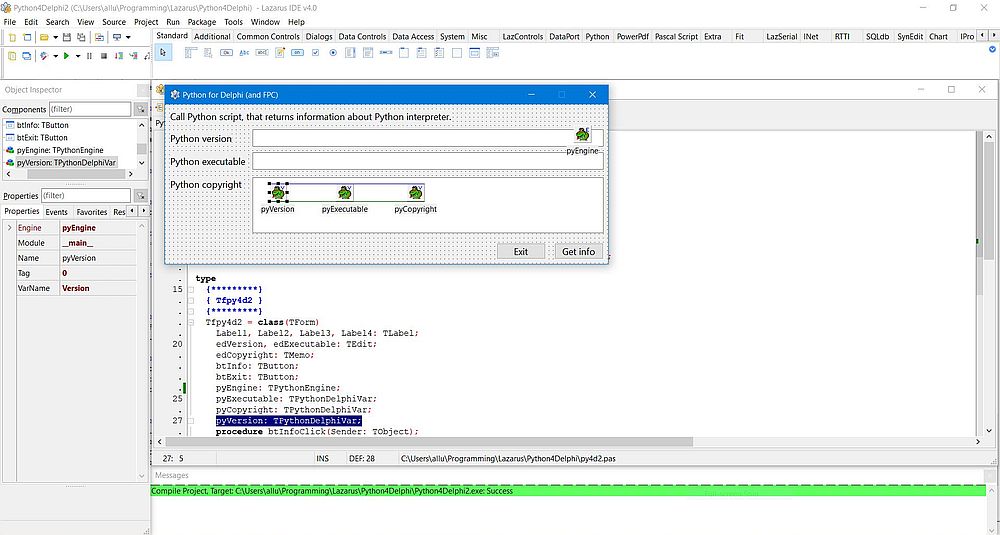This screenshot has height=535, width=1000.
Task: Click the View Forms icon
Action: 27,56
